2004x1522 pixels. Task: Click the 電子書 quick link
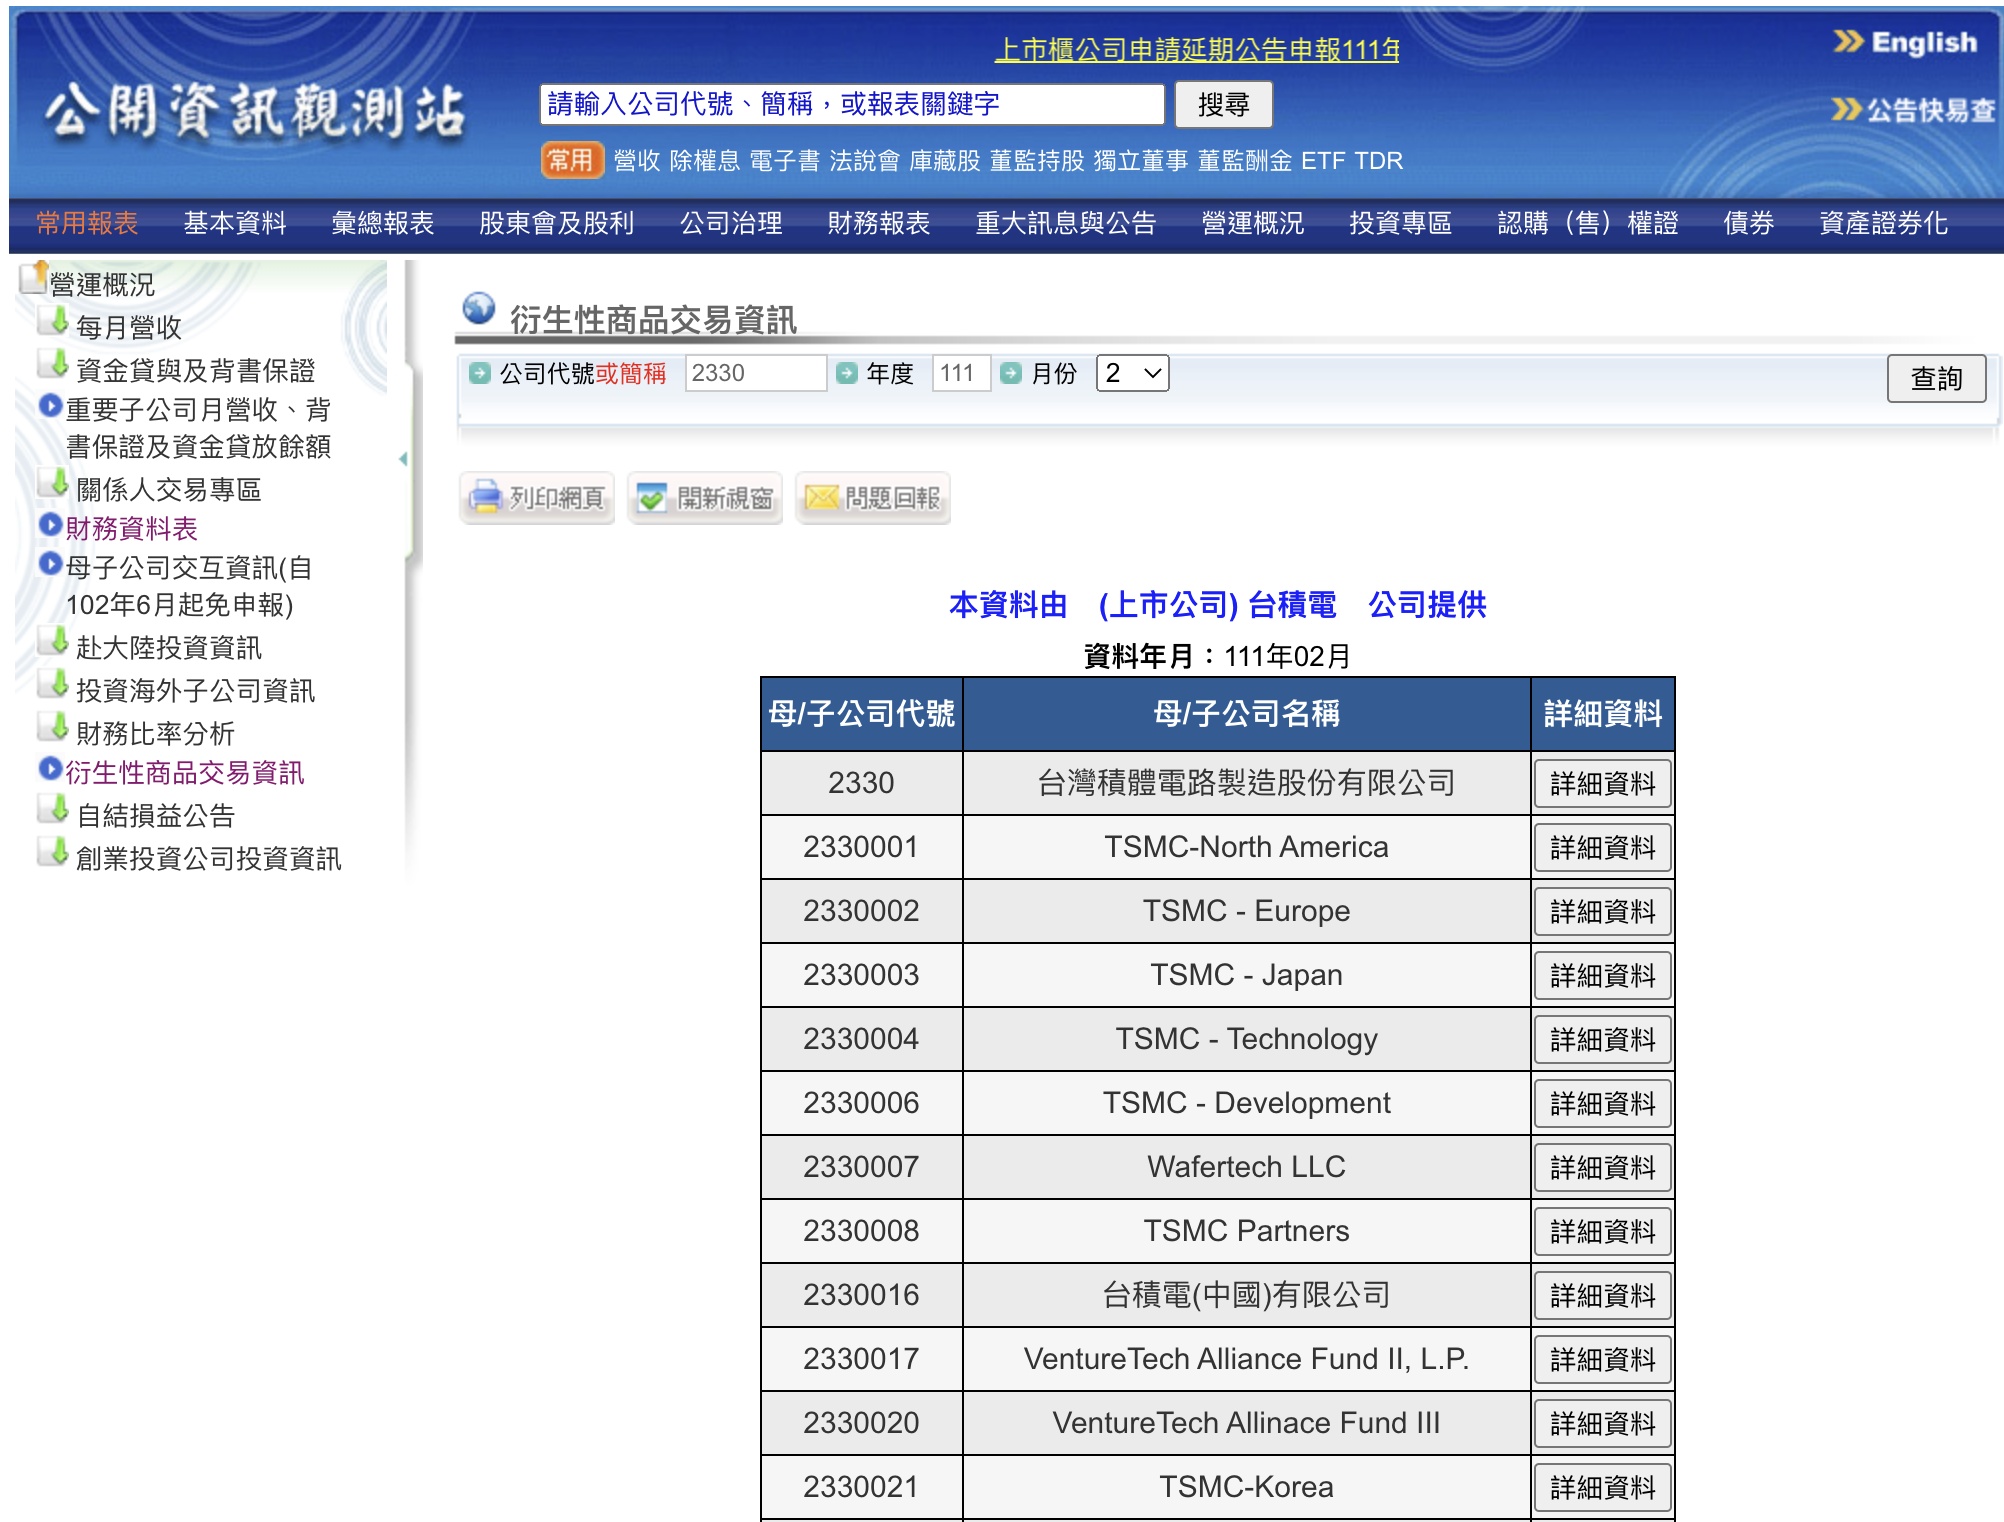(x=785, y=161)
